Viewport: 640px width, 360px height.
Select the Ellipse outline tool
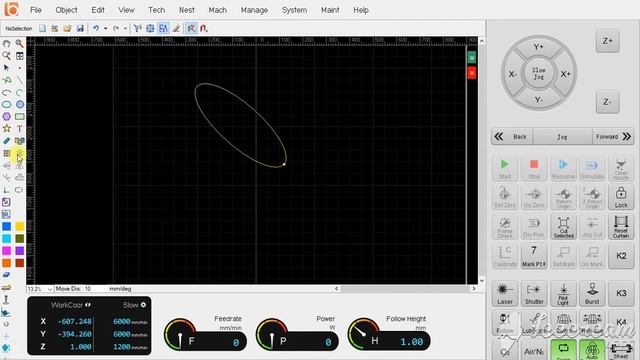(7, 104)
